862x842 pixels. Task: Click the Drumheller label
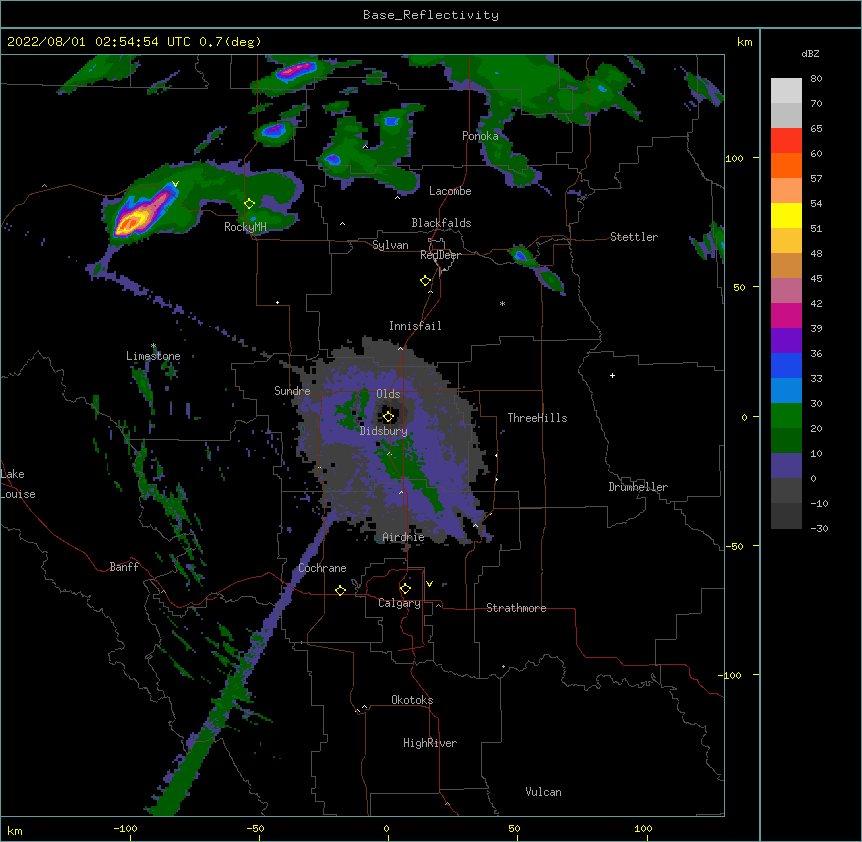(x=638, y=487)
